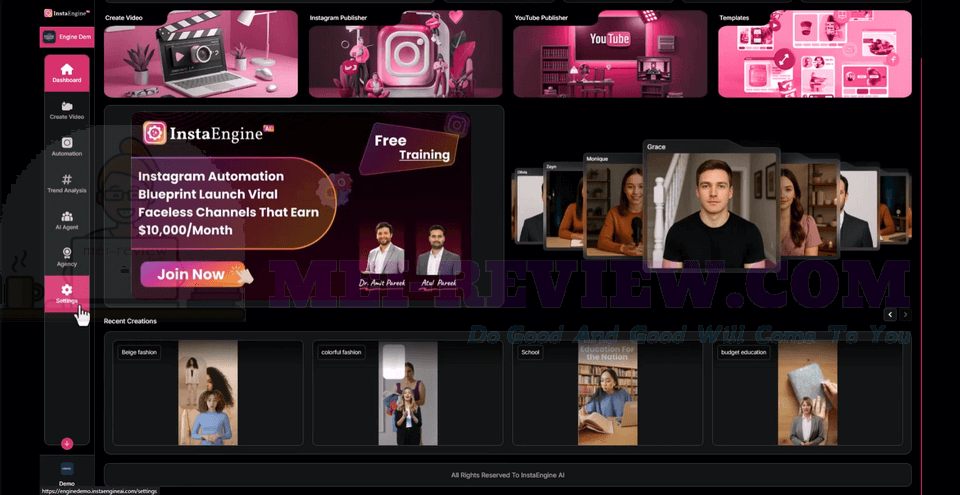Select the Engine Dem workspace button

pos(67,37)
